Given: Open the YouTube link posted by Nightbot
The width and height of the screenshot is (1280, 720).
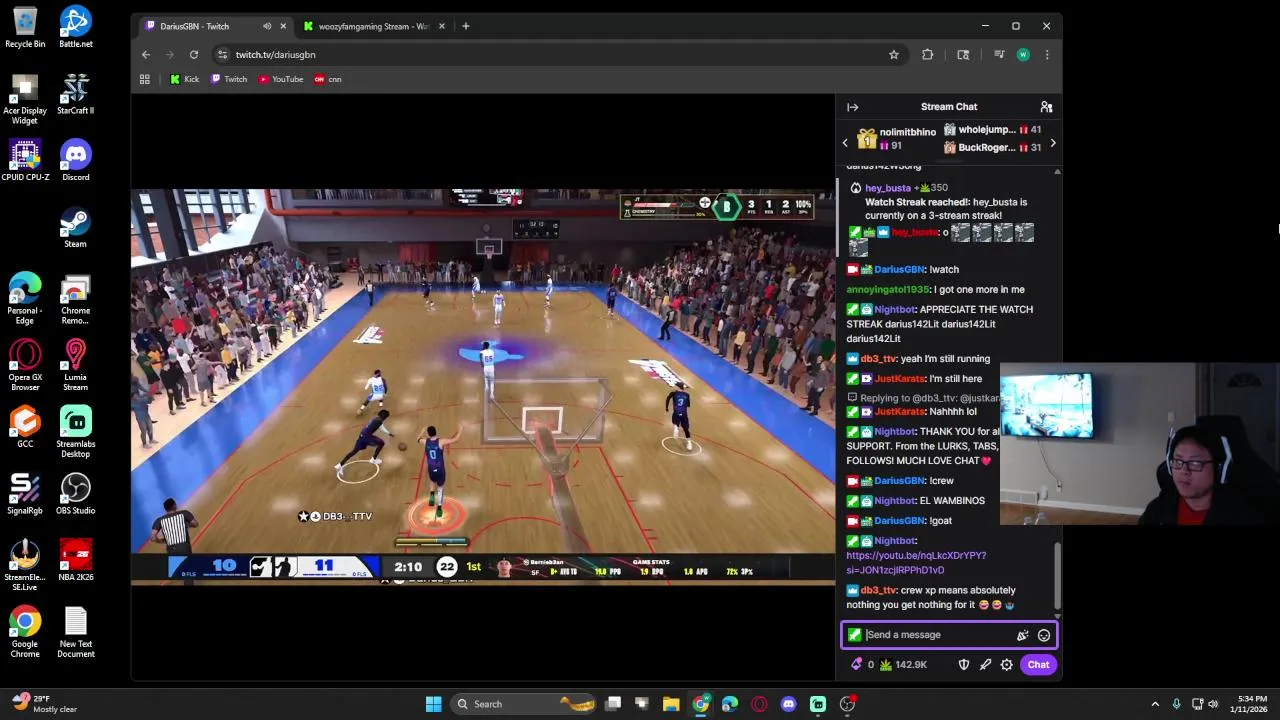Looking at the screenshot, I should 916,563.
